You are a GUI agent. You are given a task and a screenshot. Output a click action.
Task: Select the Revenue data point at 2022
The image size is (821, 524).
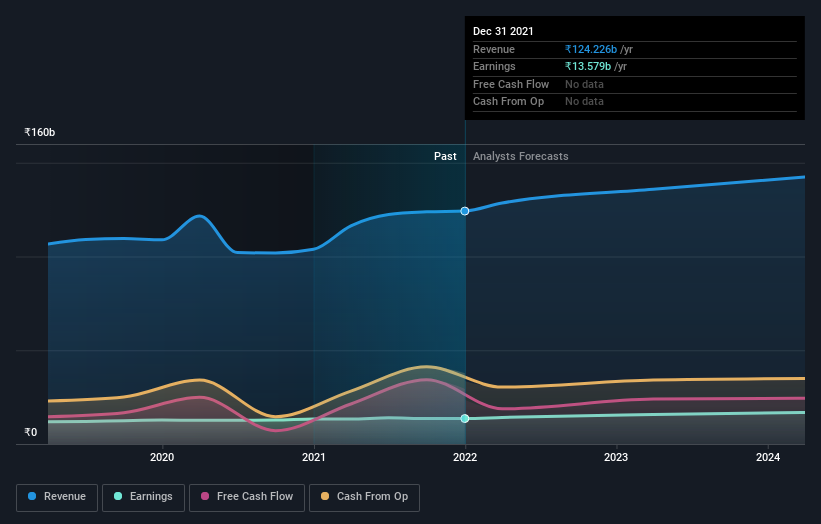coord(464,211)
